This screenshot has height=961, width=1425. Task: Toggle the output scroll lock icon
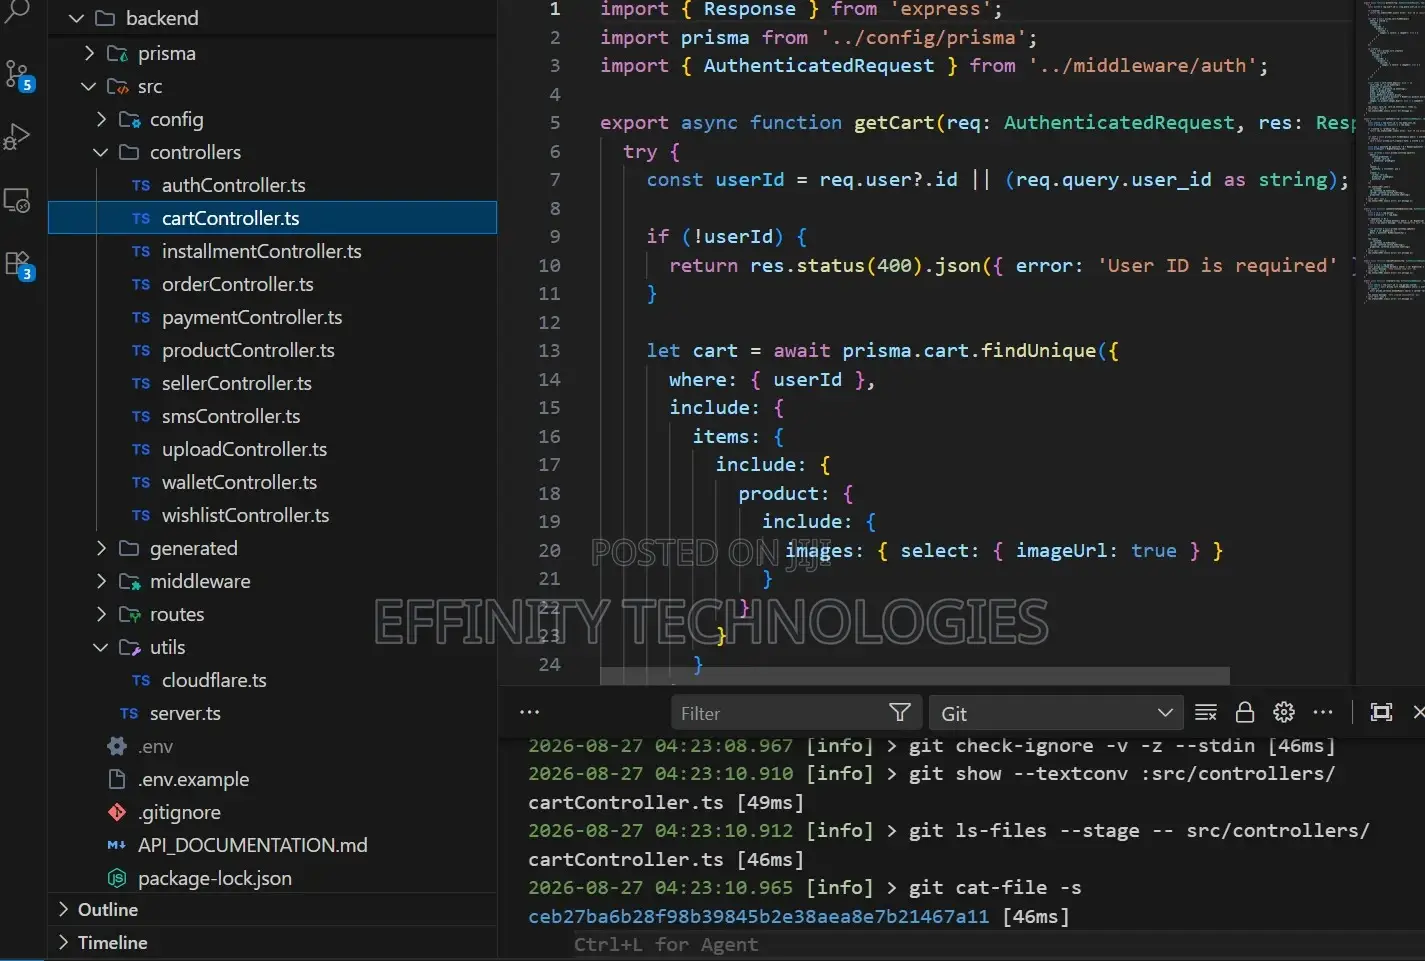tap(1245, 713)
